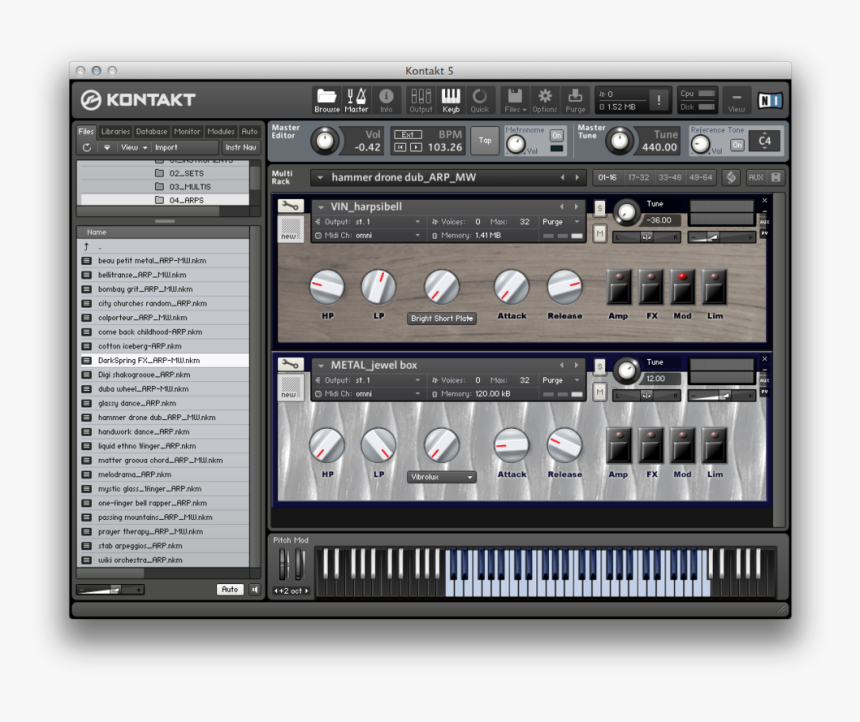This screenshot has width=860, height=722.
Task: Open METAL_jewel box instrument name dropdown
Action: [321, 365]
